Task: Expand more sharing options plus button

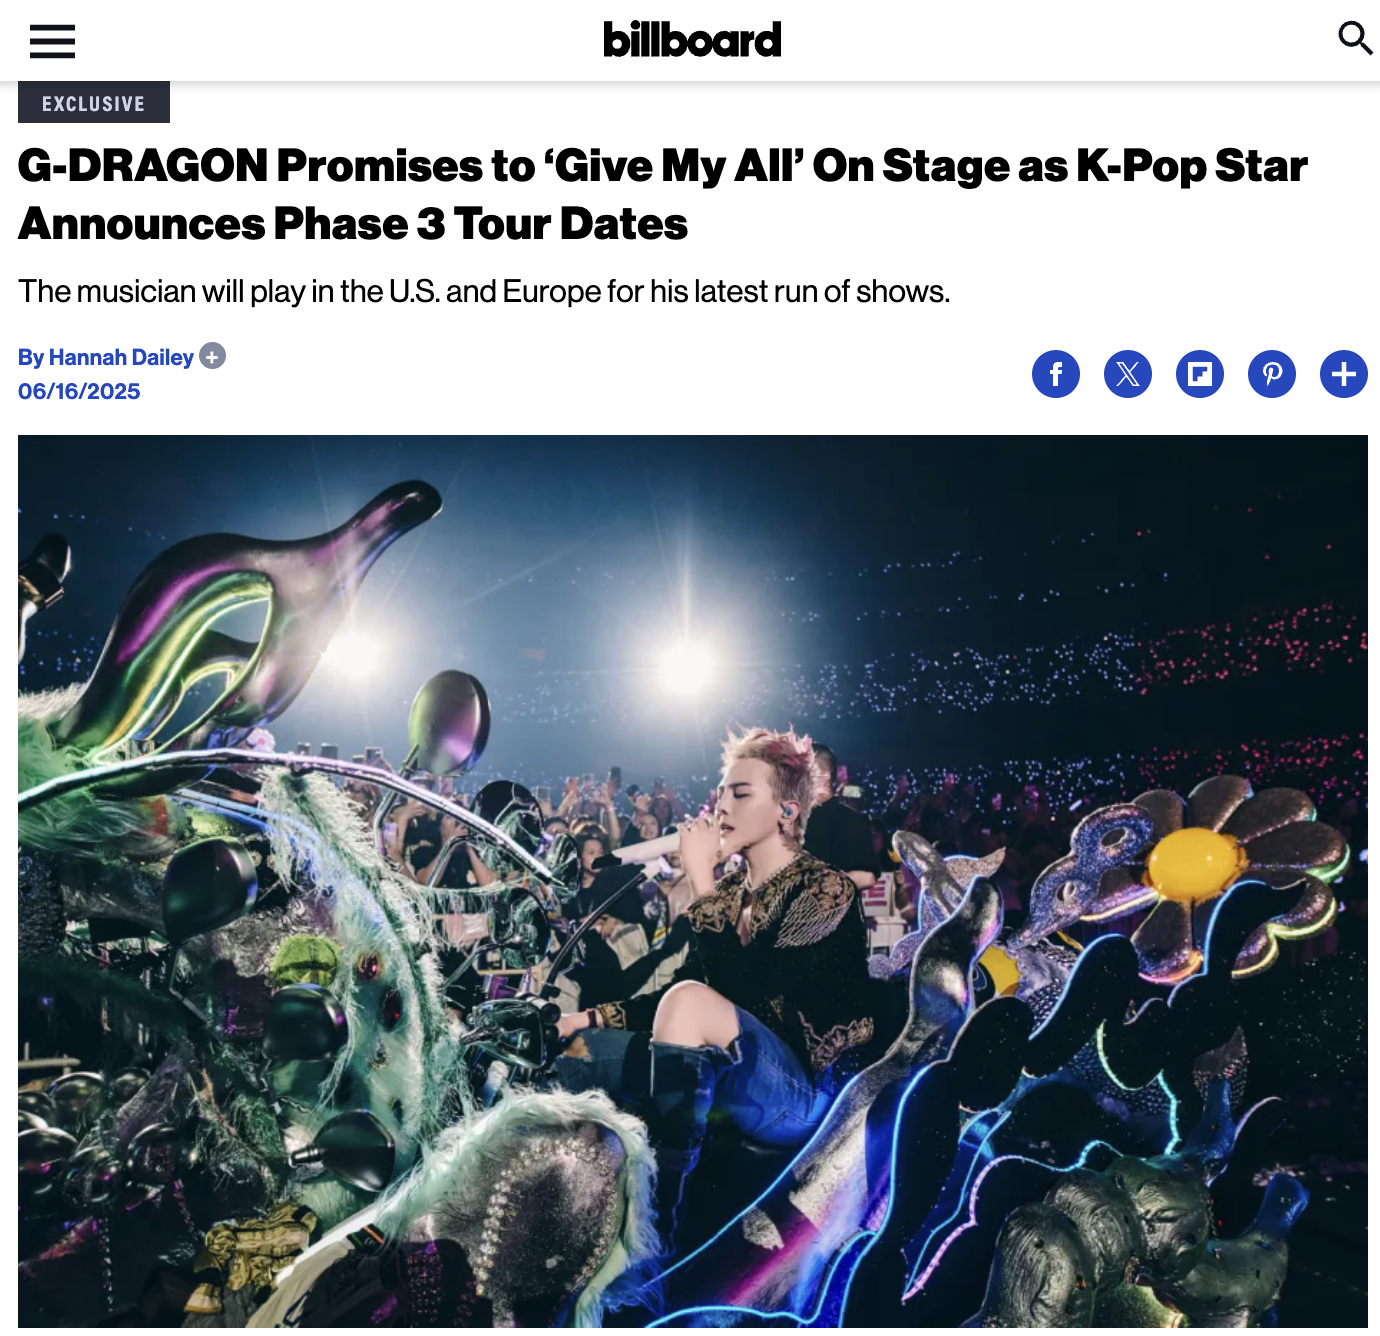Action: (x=1344, y=374)
